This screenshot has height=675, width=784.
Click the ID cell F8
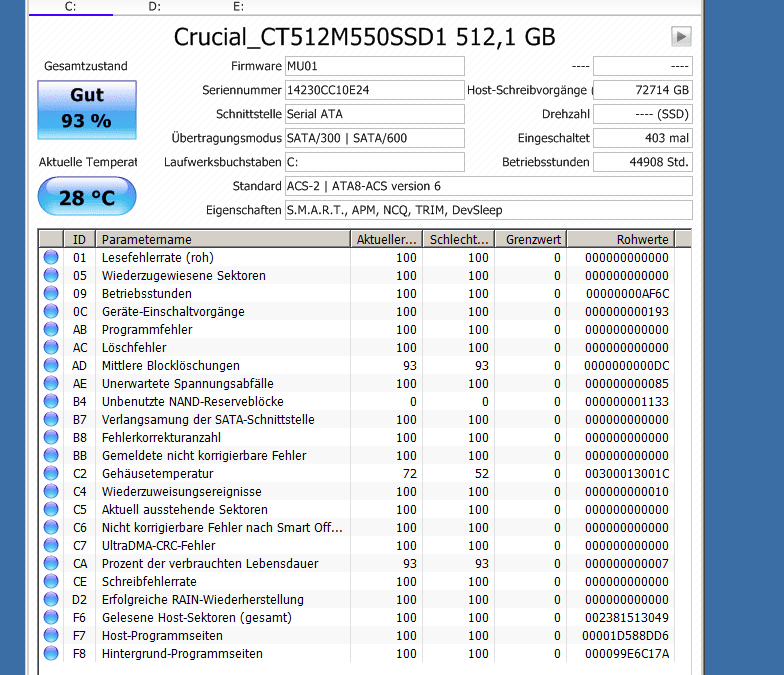pos(80,654)
